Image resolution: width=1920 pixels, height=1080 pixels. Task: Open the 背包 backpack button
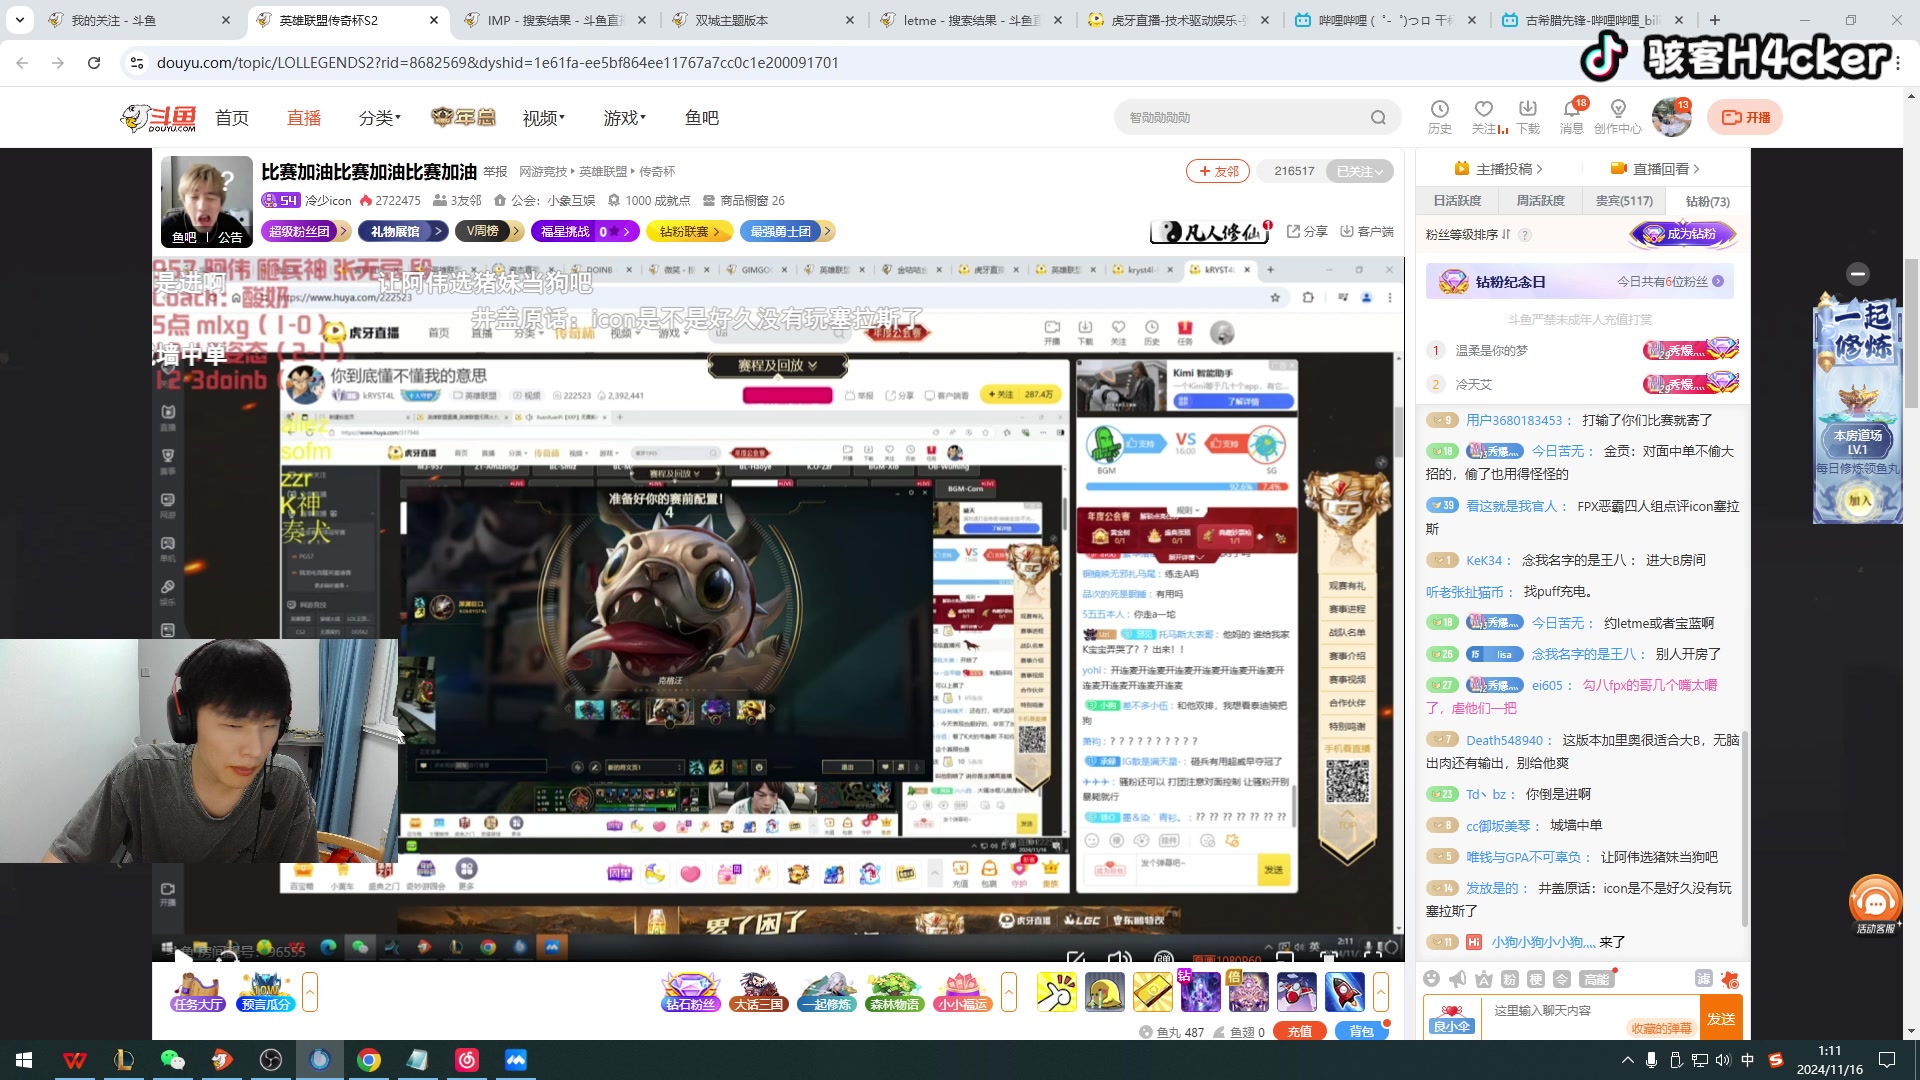tap(1361, 1031)
